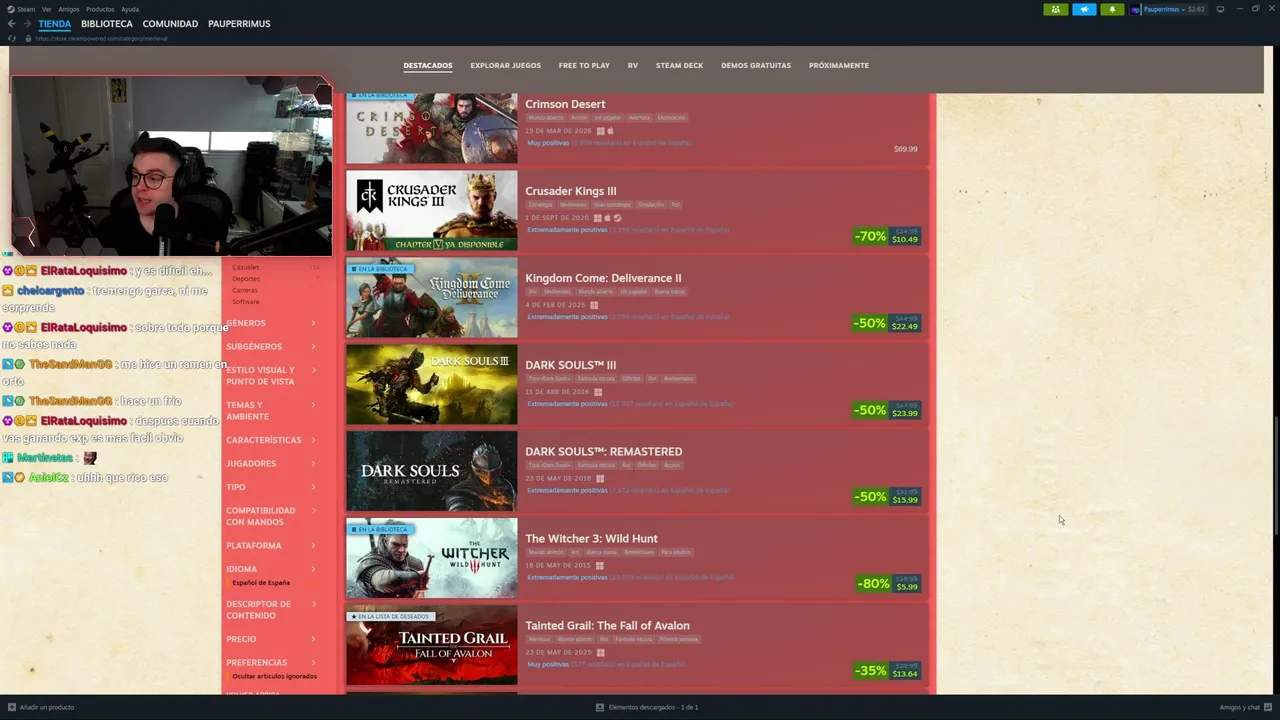Viewport: 1280px width, 720px height.
Task: Open the DESTACADOS store tab
Action: pyautogui.click(x=428, y=66)
